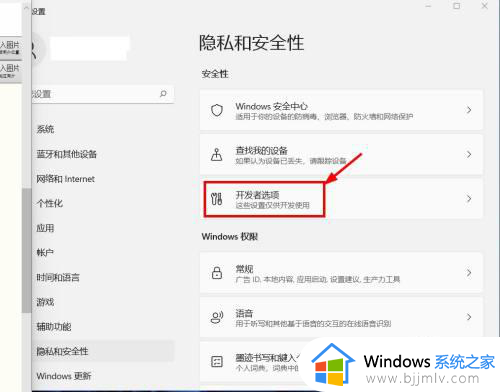Open the 墨迹书写和键入 card title
Screen dimensions: 500x392
coord(266,358)
